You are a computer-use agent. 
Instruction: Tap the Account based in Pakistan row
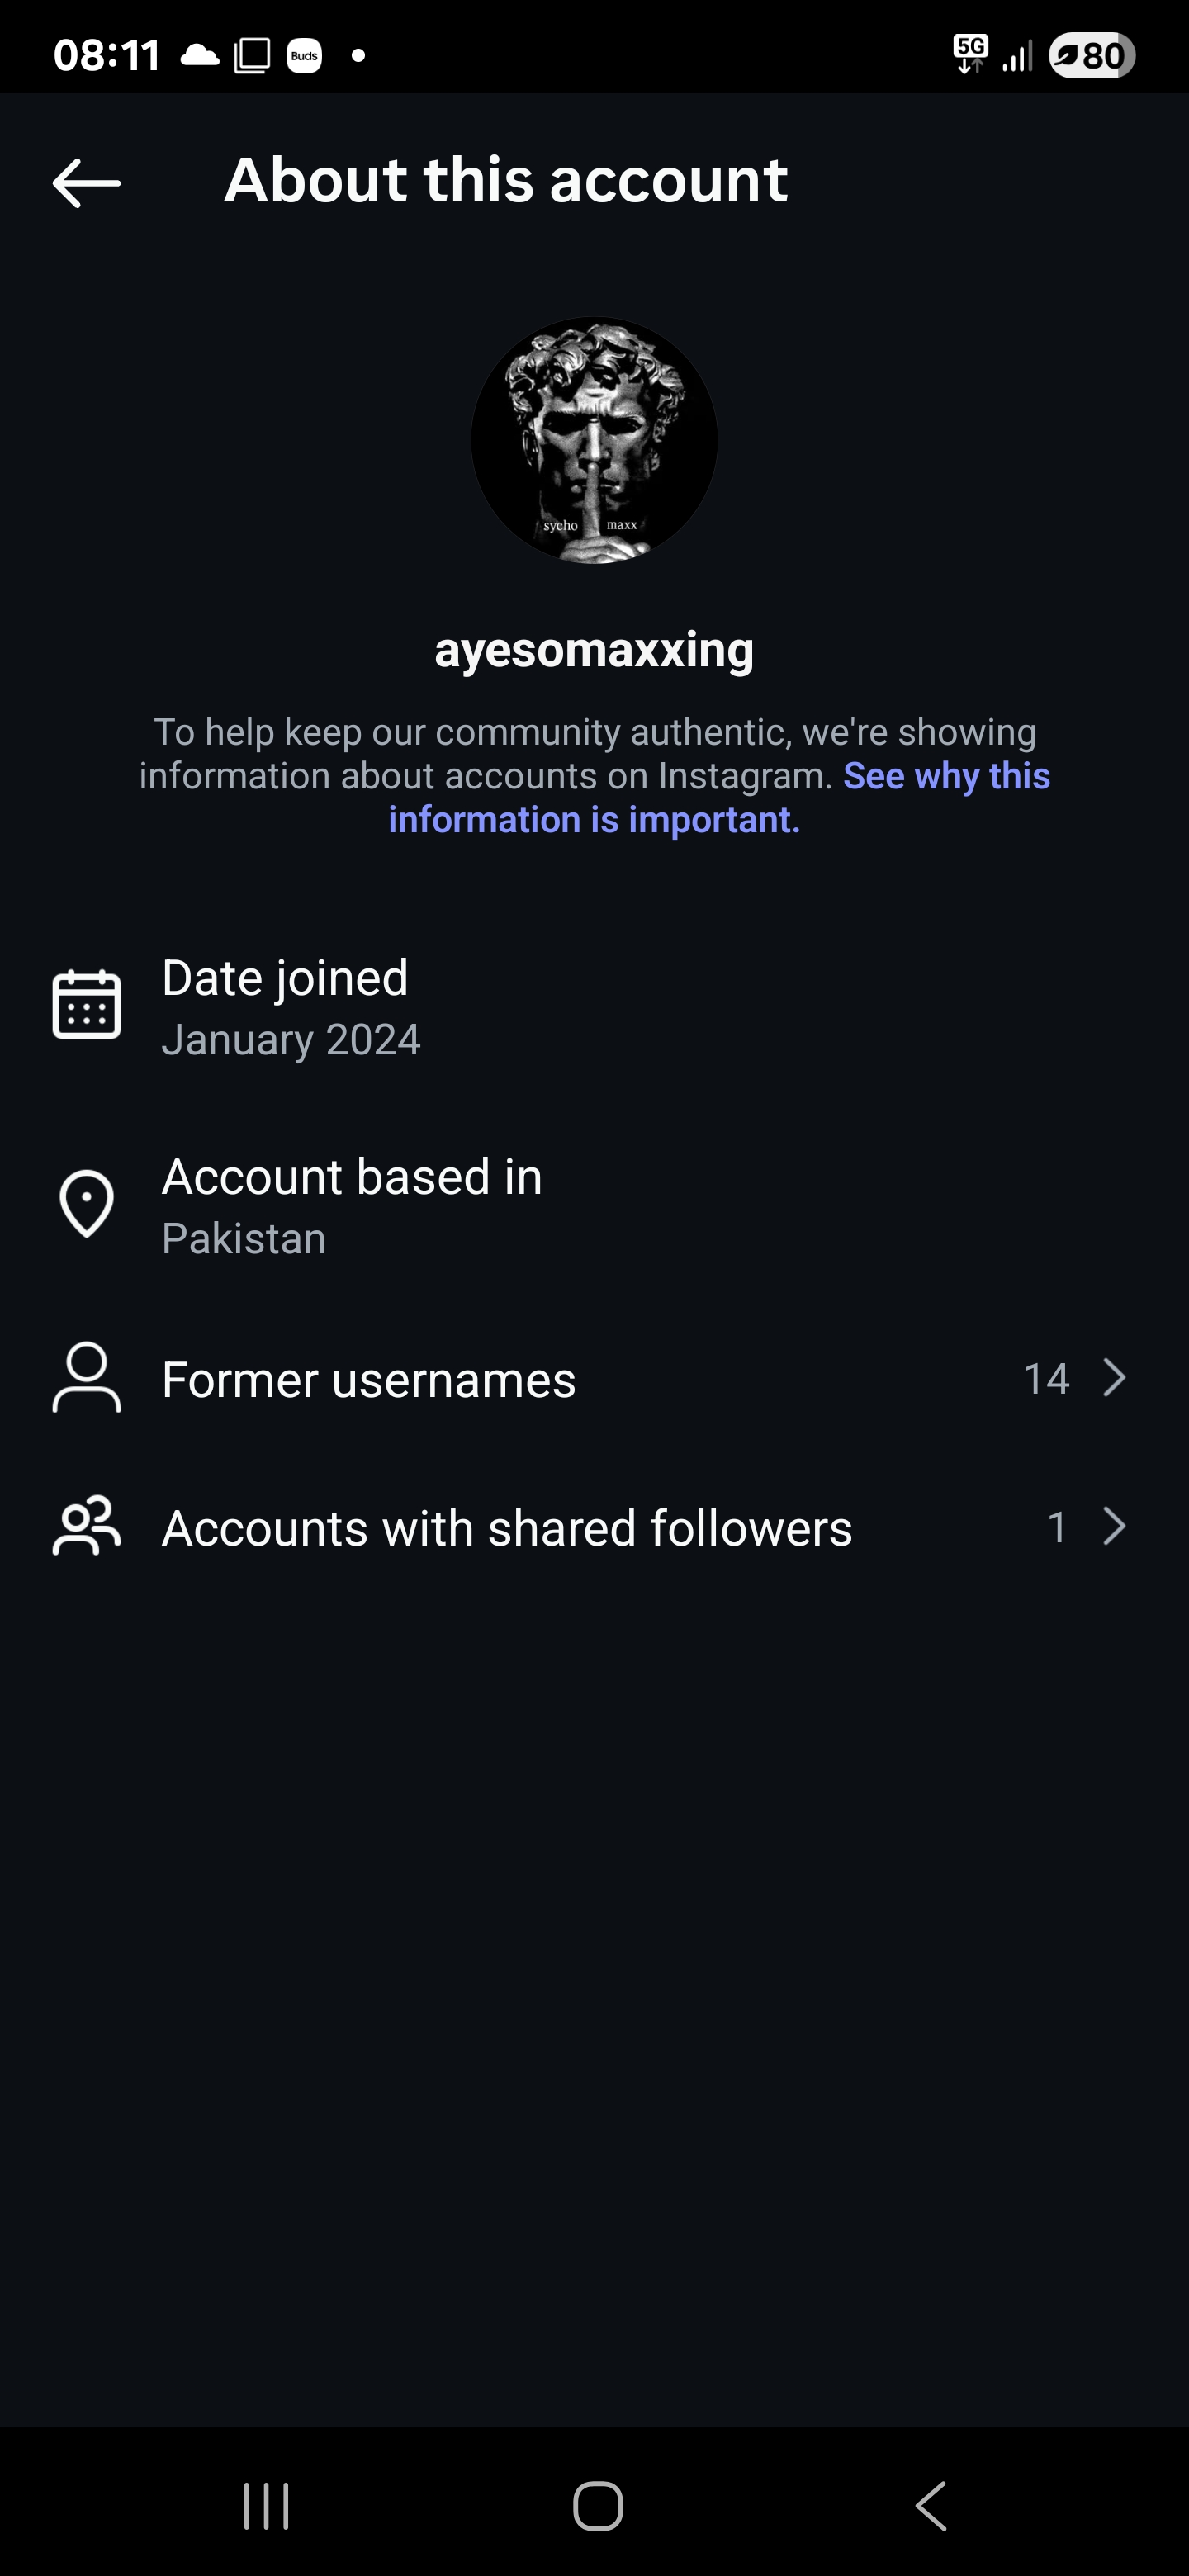coord(351,1206)
